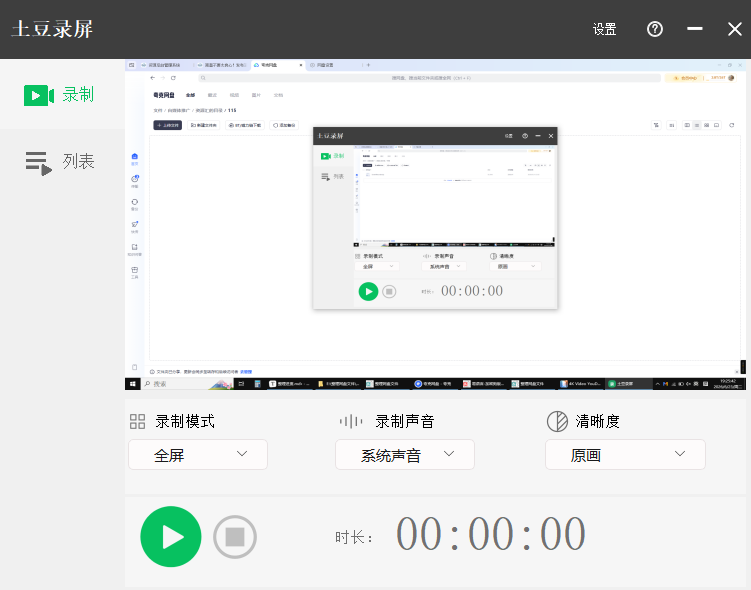Screen dimensions: 751x590
Task: Click the 00:00:00 duration timer
Action: [490, 534]
